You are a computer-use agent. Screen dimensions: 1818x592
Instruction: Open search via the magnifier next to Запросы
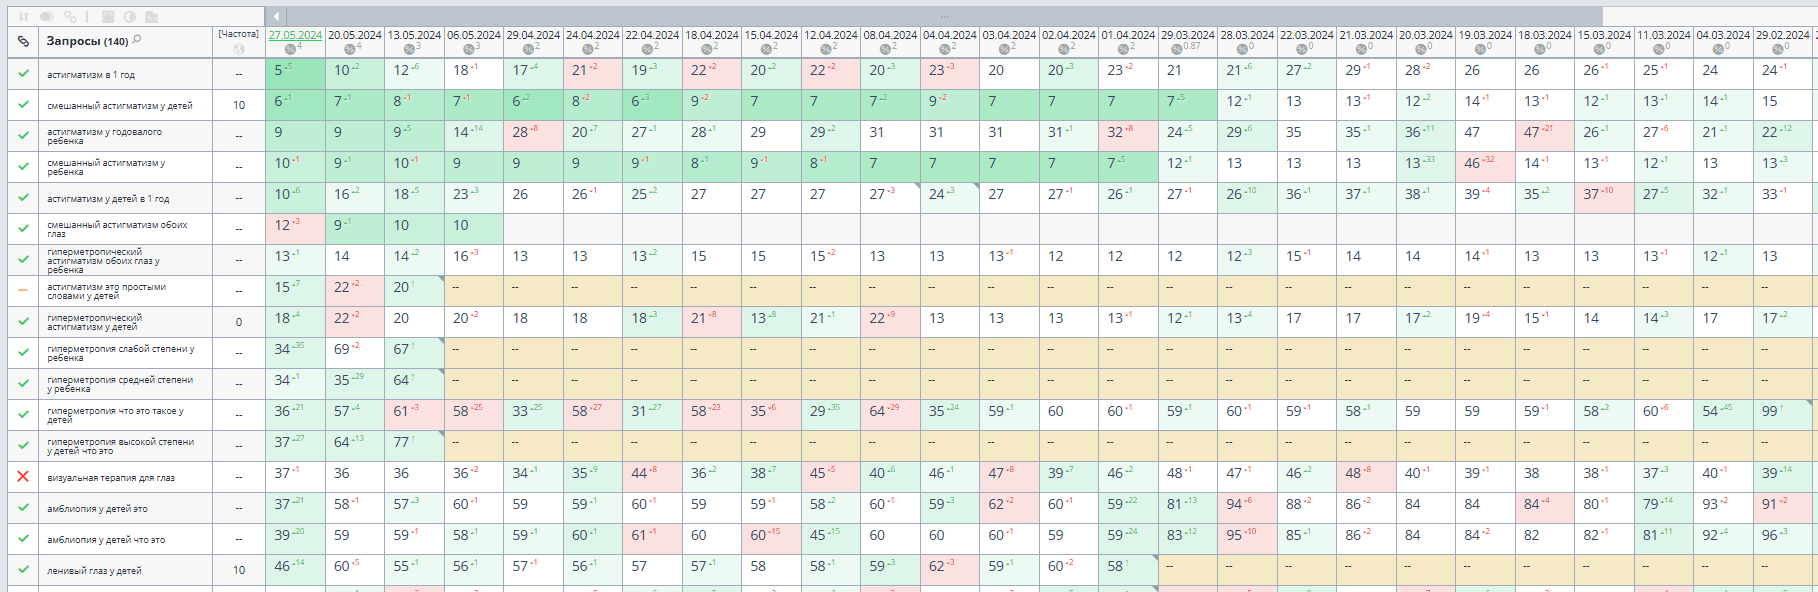click(137, 40)
